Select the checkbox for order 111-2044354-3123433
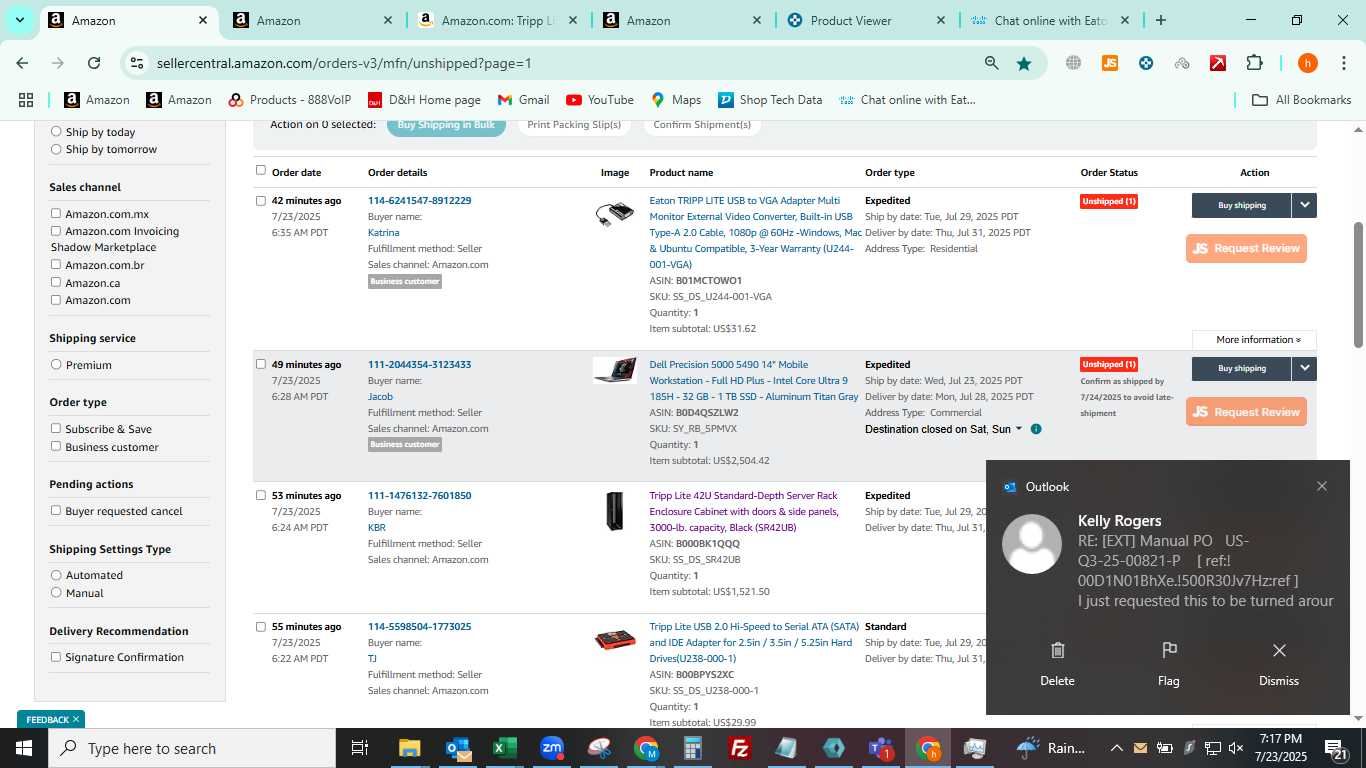 click(x=261, y=364)
